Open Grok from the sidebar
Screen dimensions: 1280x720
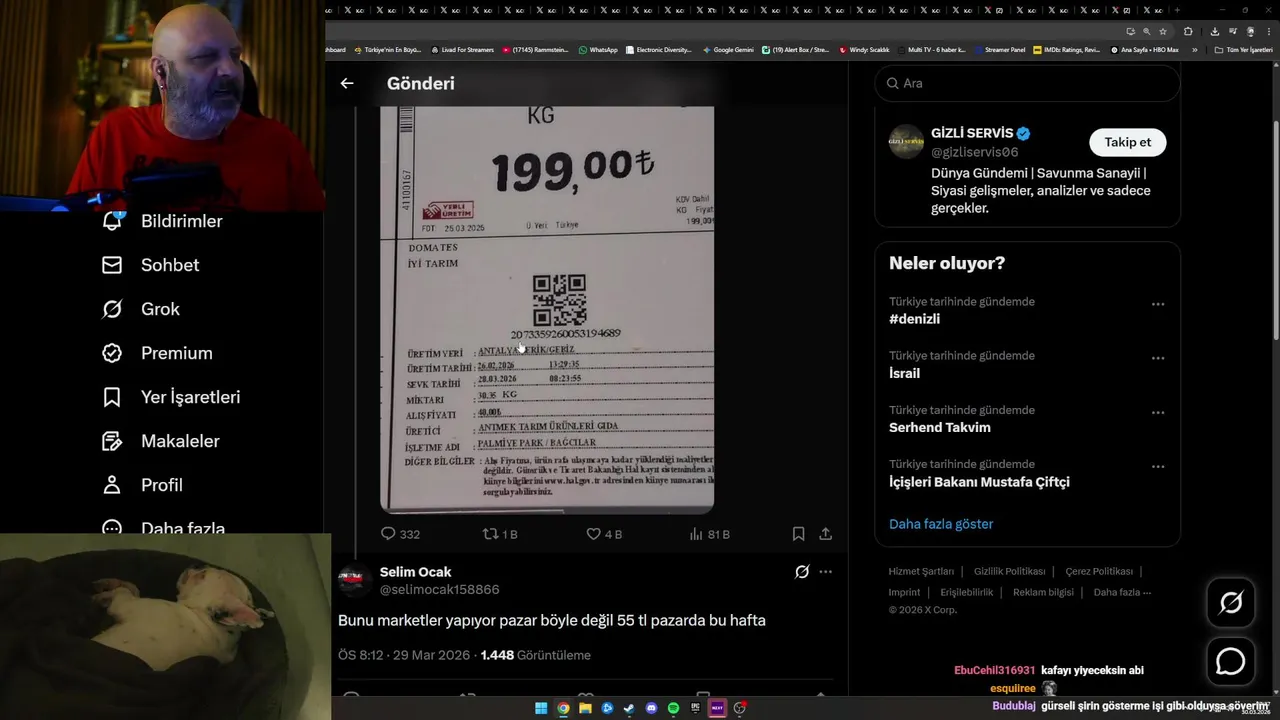click(x=141, y=309)
